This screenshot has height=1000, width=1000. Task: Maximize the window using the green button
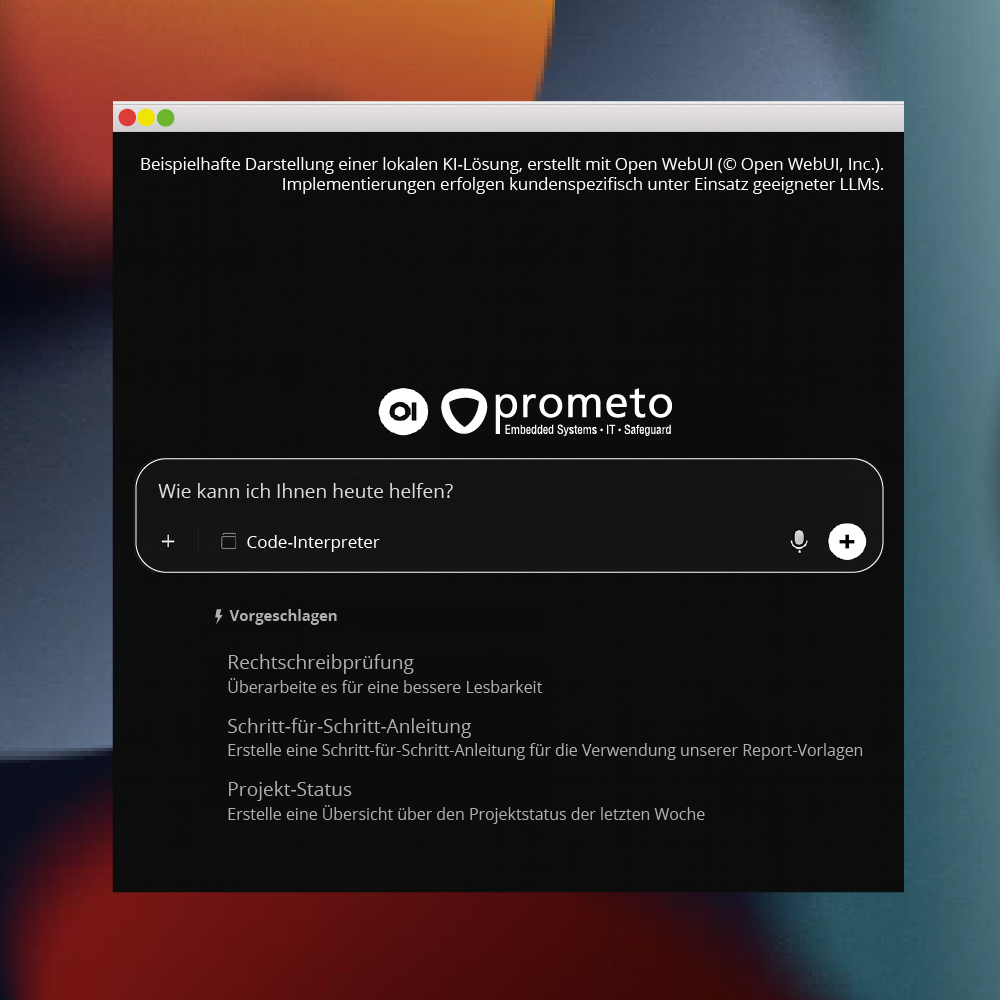click(x=166, y=118)
